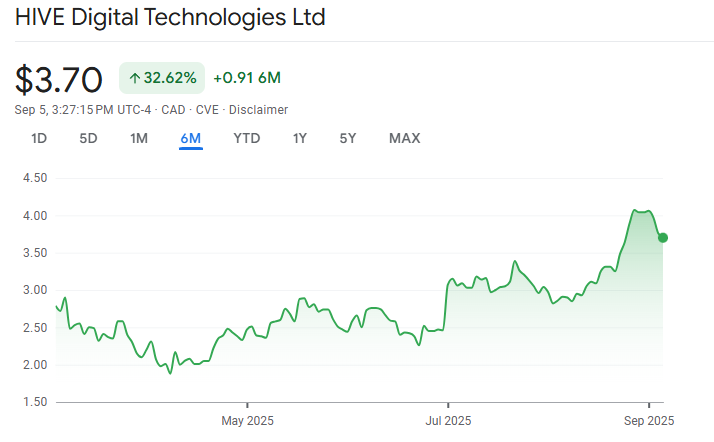The height and width of the screenshot is (442, 714).
Task: Click the HIVE Digital Technologies Ltd title
Action: pyautogui.click(x=170, y=18)
